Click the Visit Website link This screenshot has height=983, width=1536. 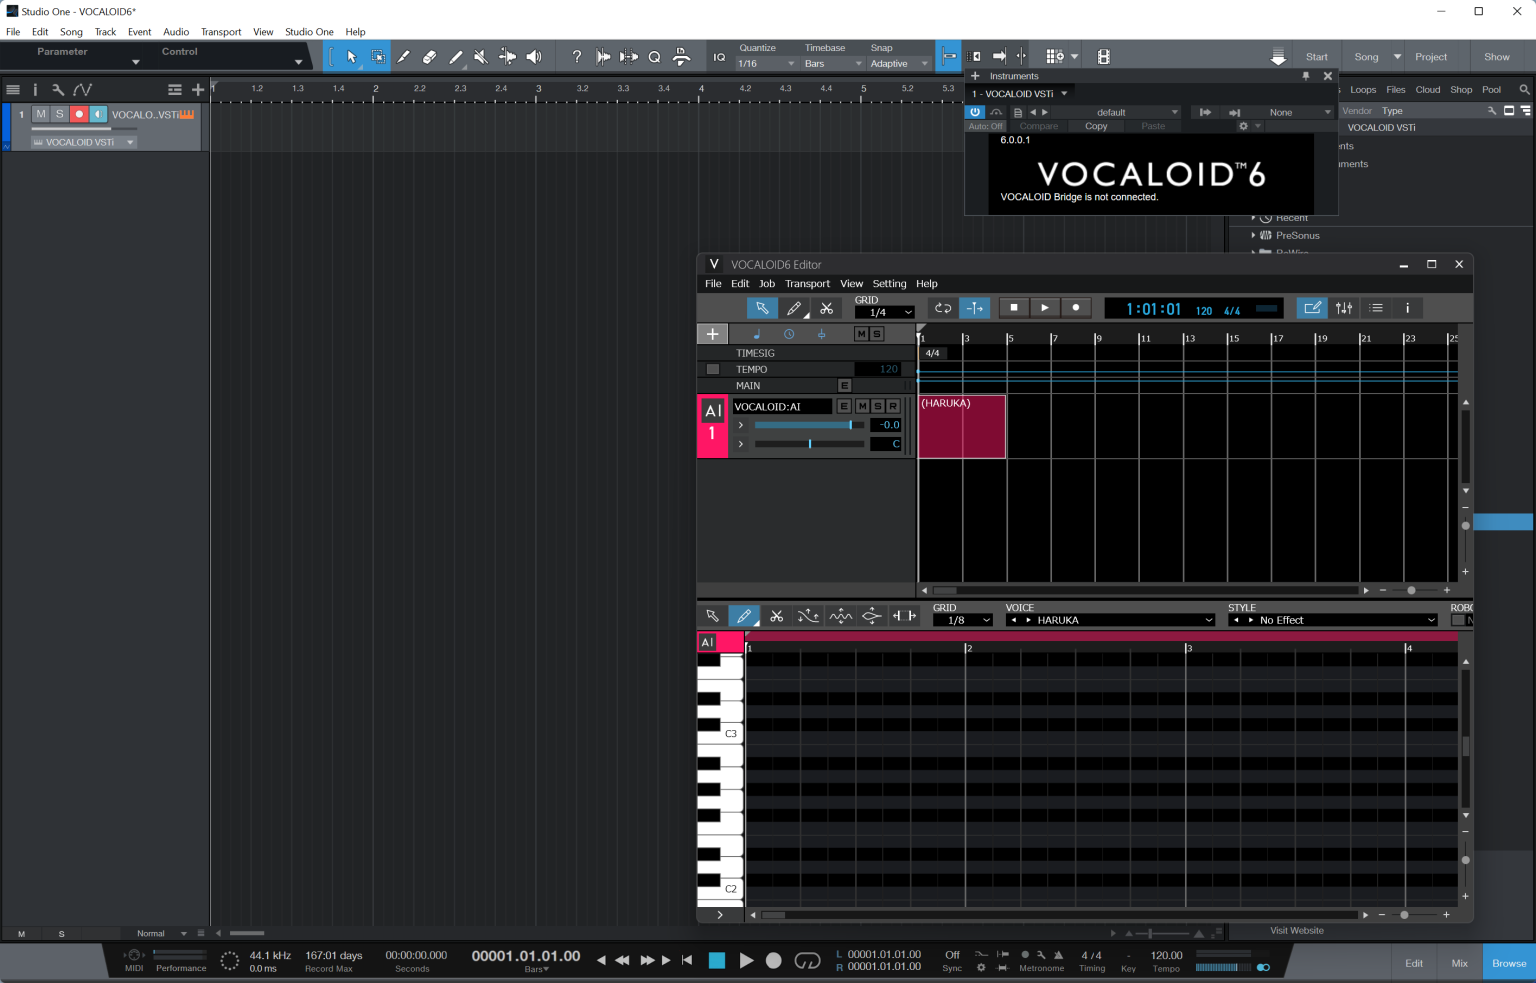click(1296, 931)
